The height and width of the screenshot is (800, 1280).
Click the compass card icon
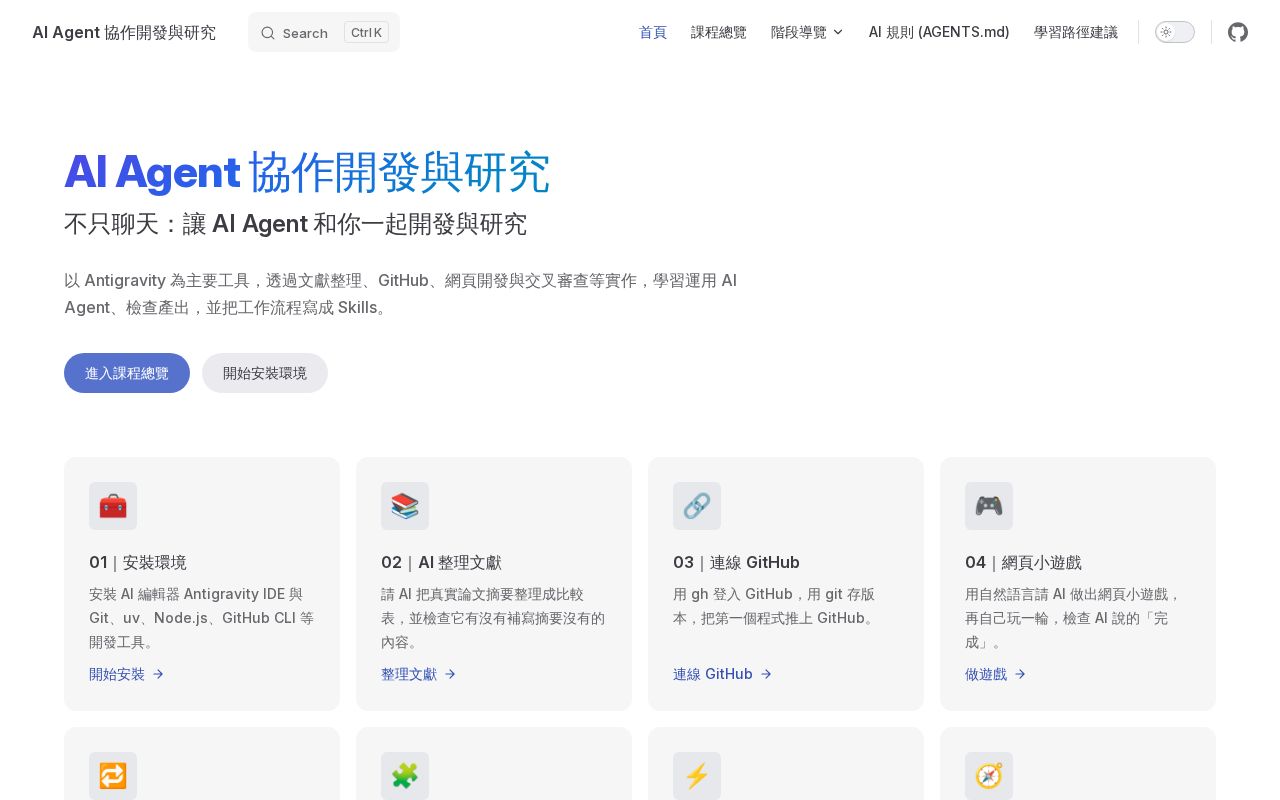pos(989,776)
